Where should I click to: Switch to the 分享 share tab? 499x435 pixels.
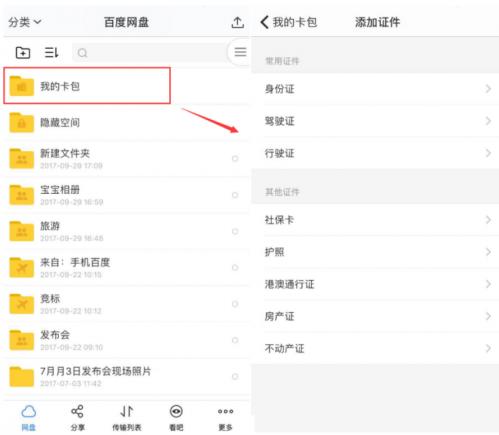(x=77, y=418)
